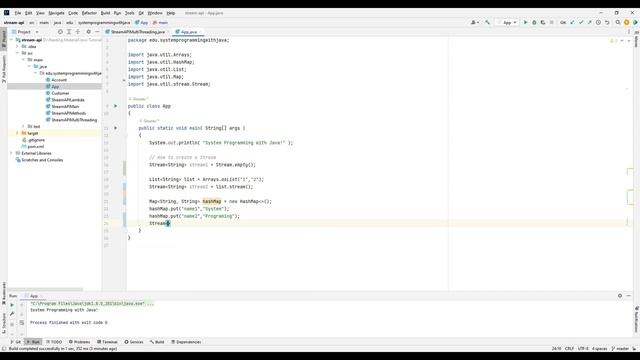The width and height of the screenshot is (640, 360).
Task: Collapse the stream-api root folder
Action: (x=11, y=40)
